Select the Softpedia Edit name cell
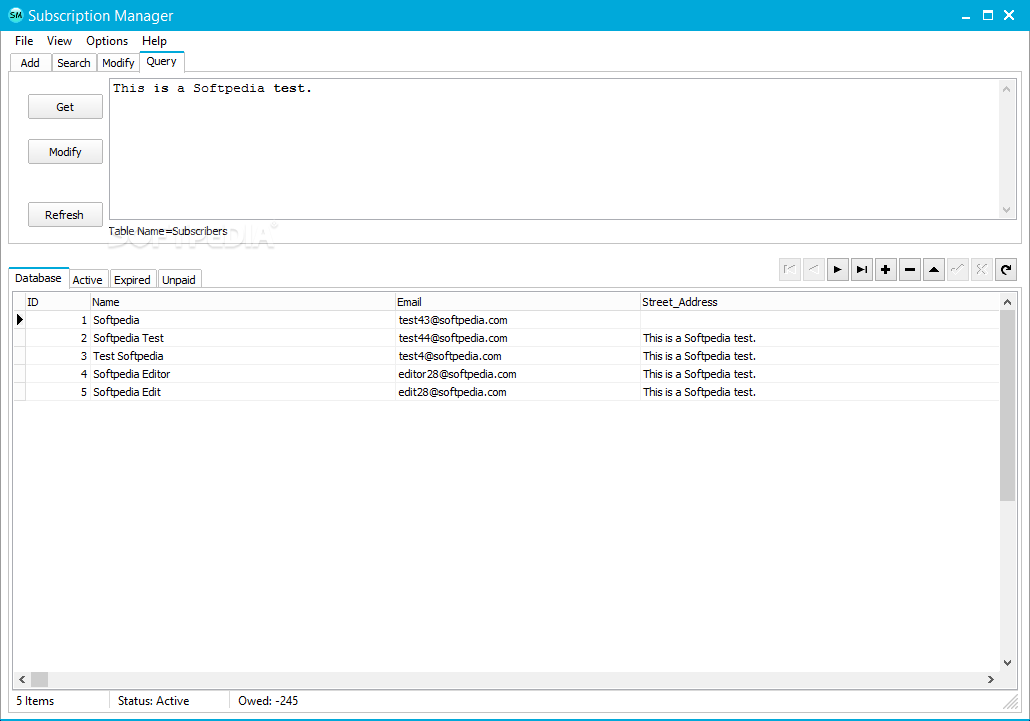The width and height of the screenshot is (1030, 721). (x=243, y=392)
